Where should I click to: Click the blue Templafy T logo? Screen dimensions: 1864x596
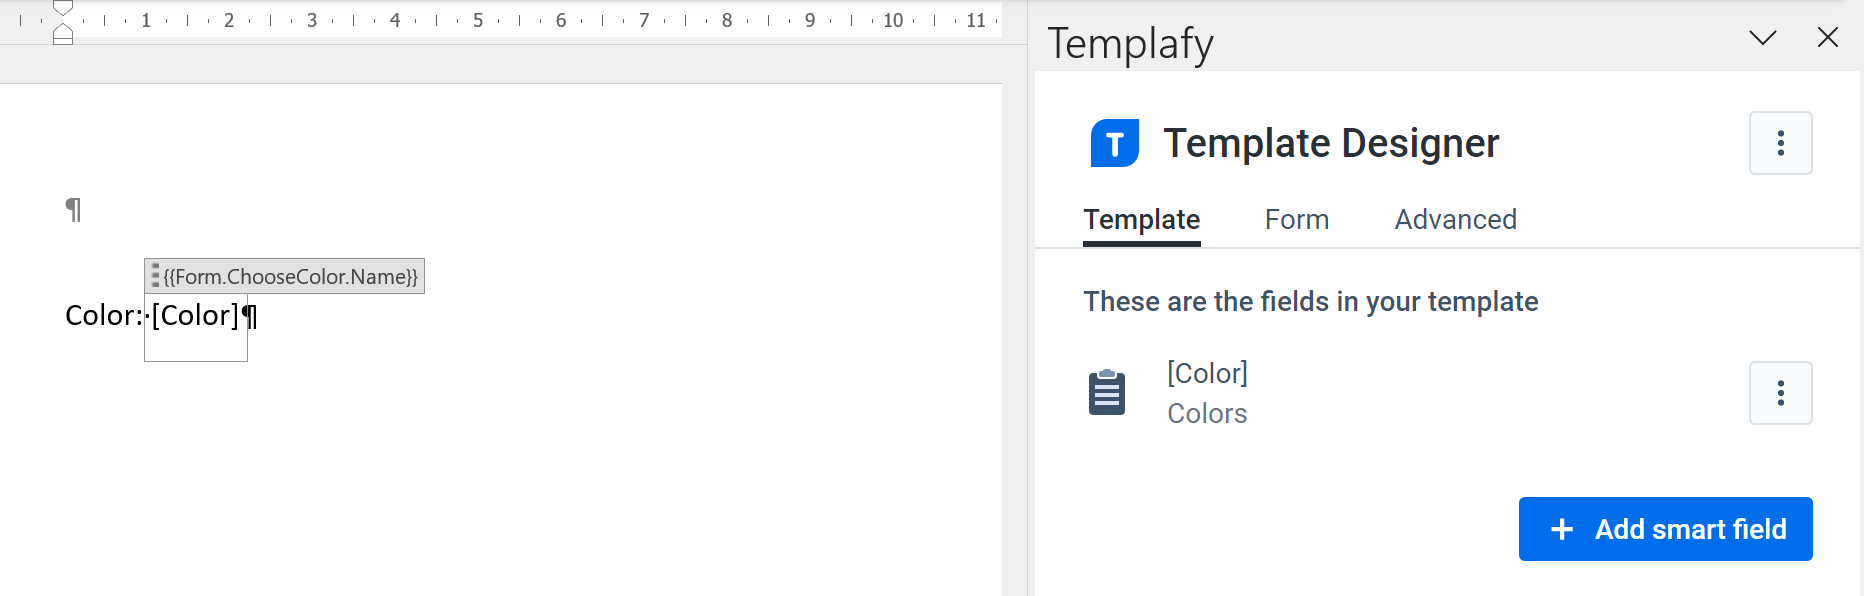pos(1114,143)
